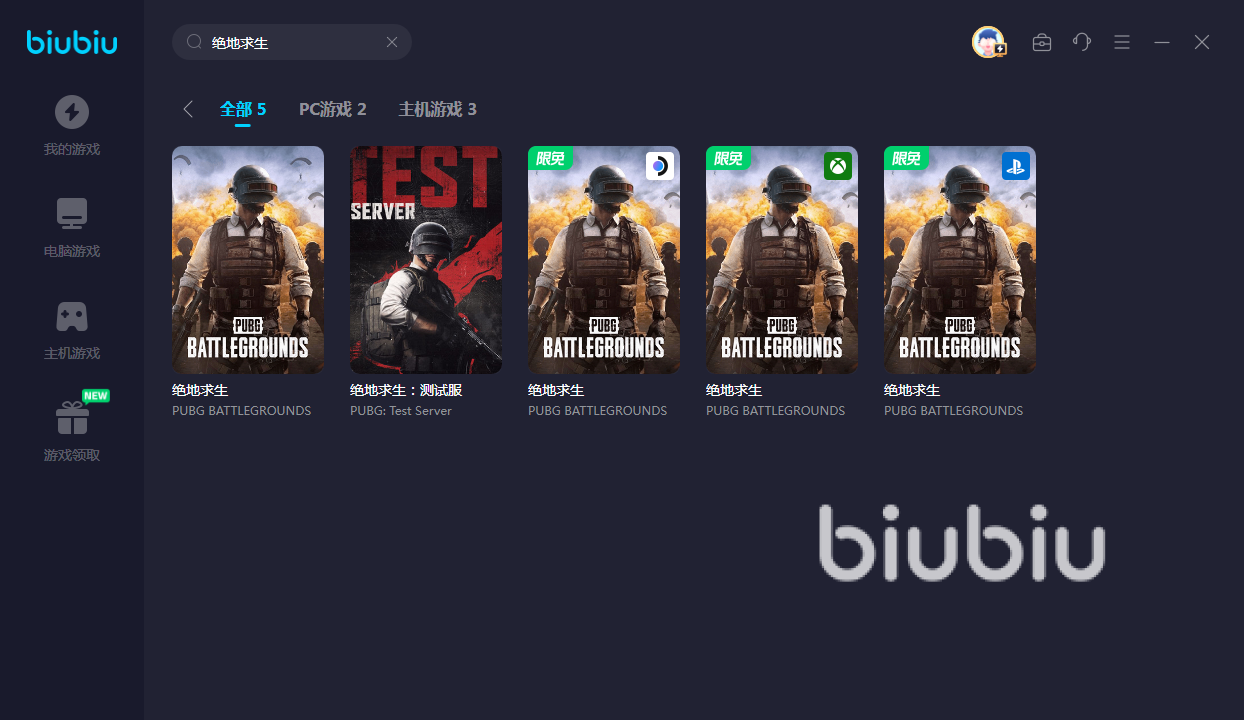Open customer service headset icon

point(1082,42)
